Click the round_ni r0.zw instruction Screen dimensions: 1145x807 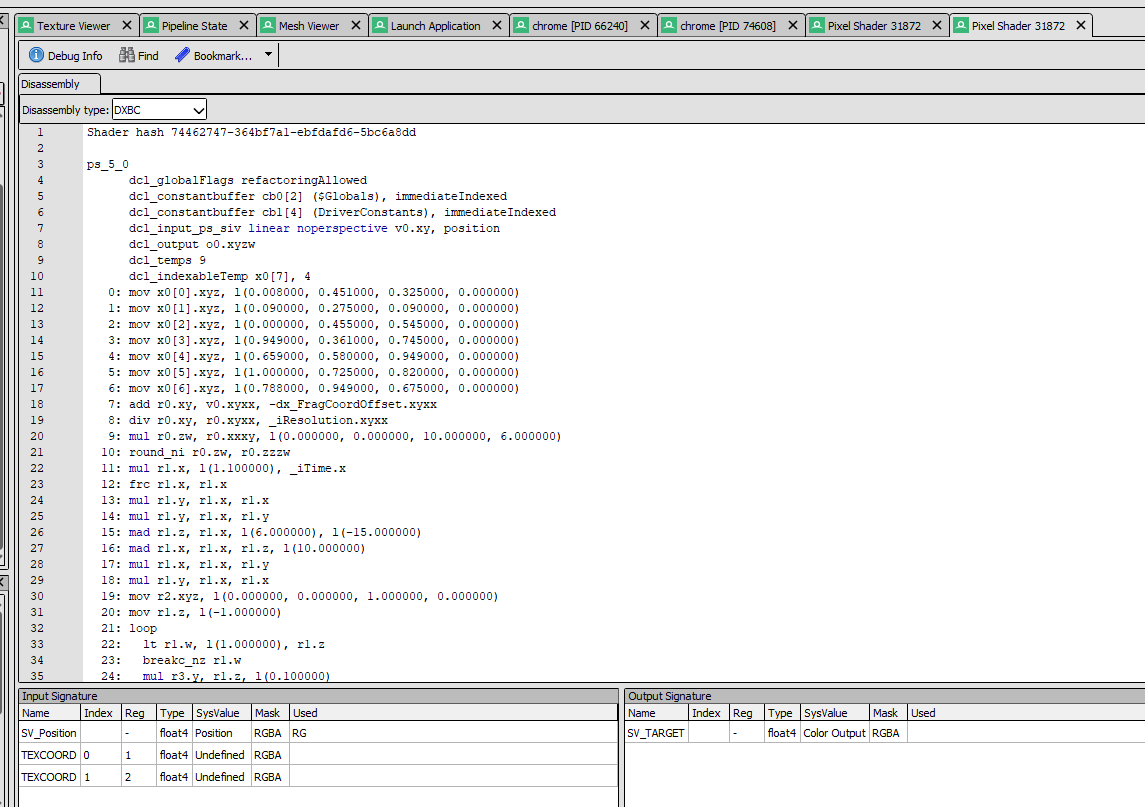(210, 452)
